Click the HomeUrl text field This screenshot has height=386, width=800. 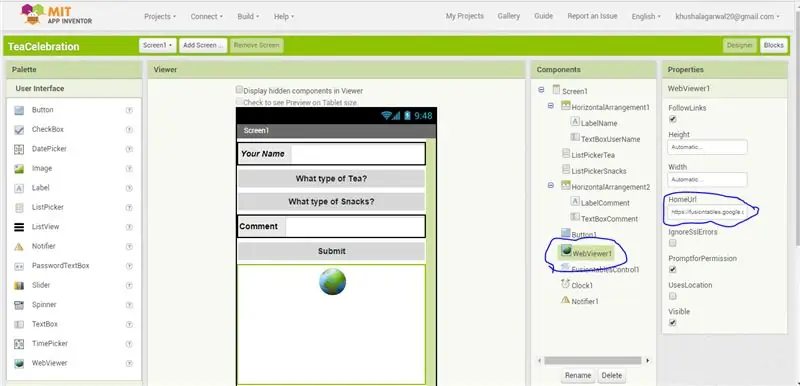click(x=707, y=212)
